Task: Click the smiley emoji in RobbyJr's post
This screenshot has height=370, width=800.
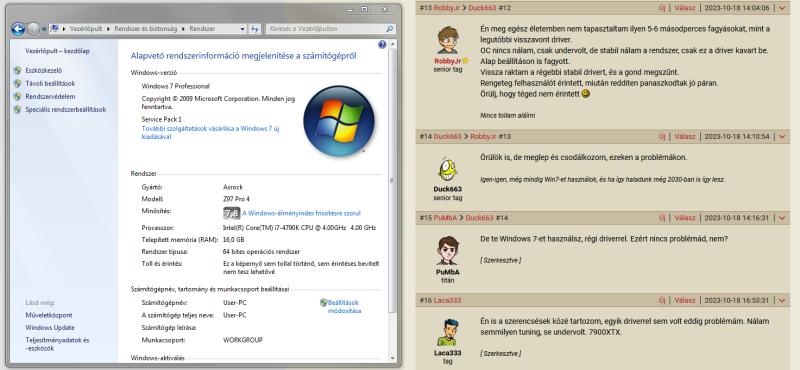Action: 586,94
